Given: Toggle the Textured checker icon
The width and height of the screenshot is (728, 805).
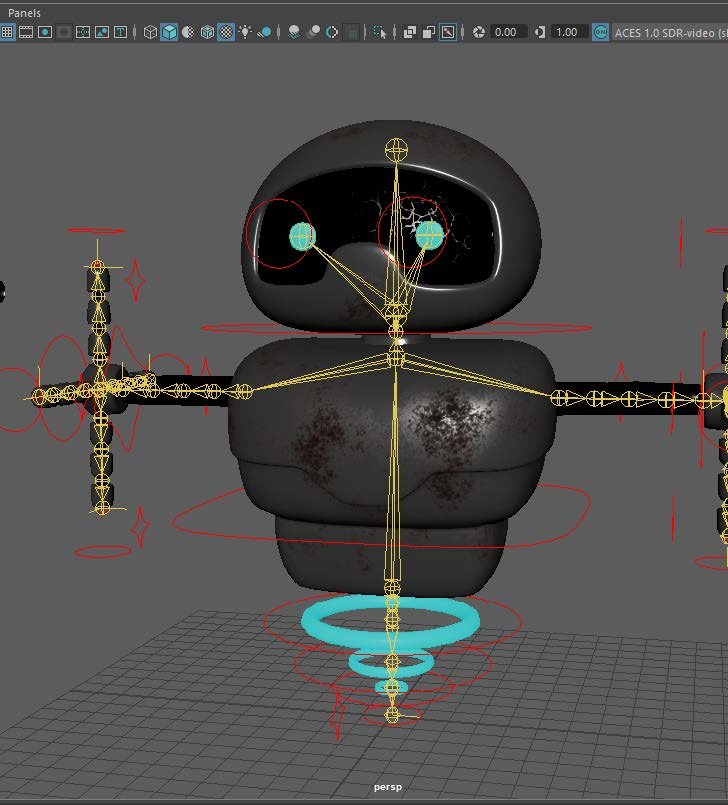Looking at the screenshot, I should click(226, 32).
